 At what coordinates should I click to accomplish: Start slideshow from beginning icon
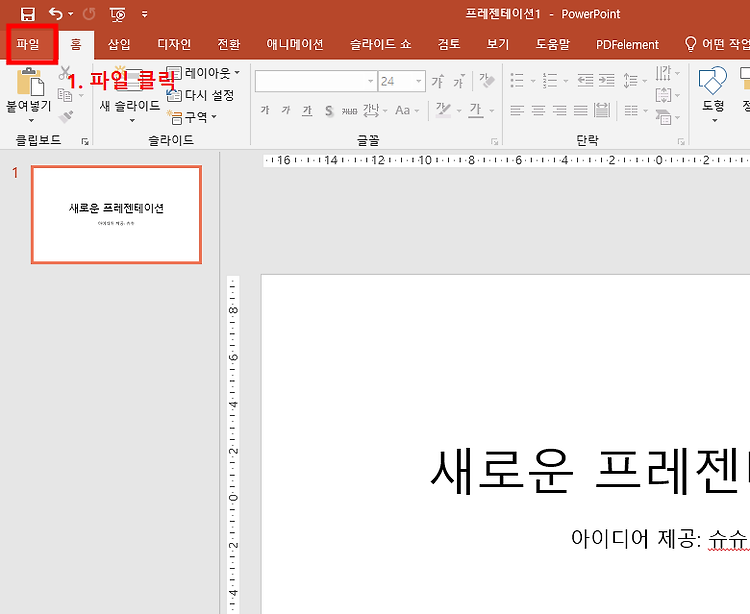pyautogui.click(x=118, y=14)
